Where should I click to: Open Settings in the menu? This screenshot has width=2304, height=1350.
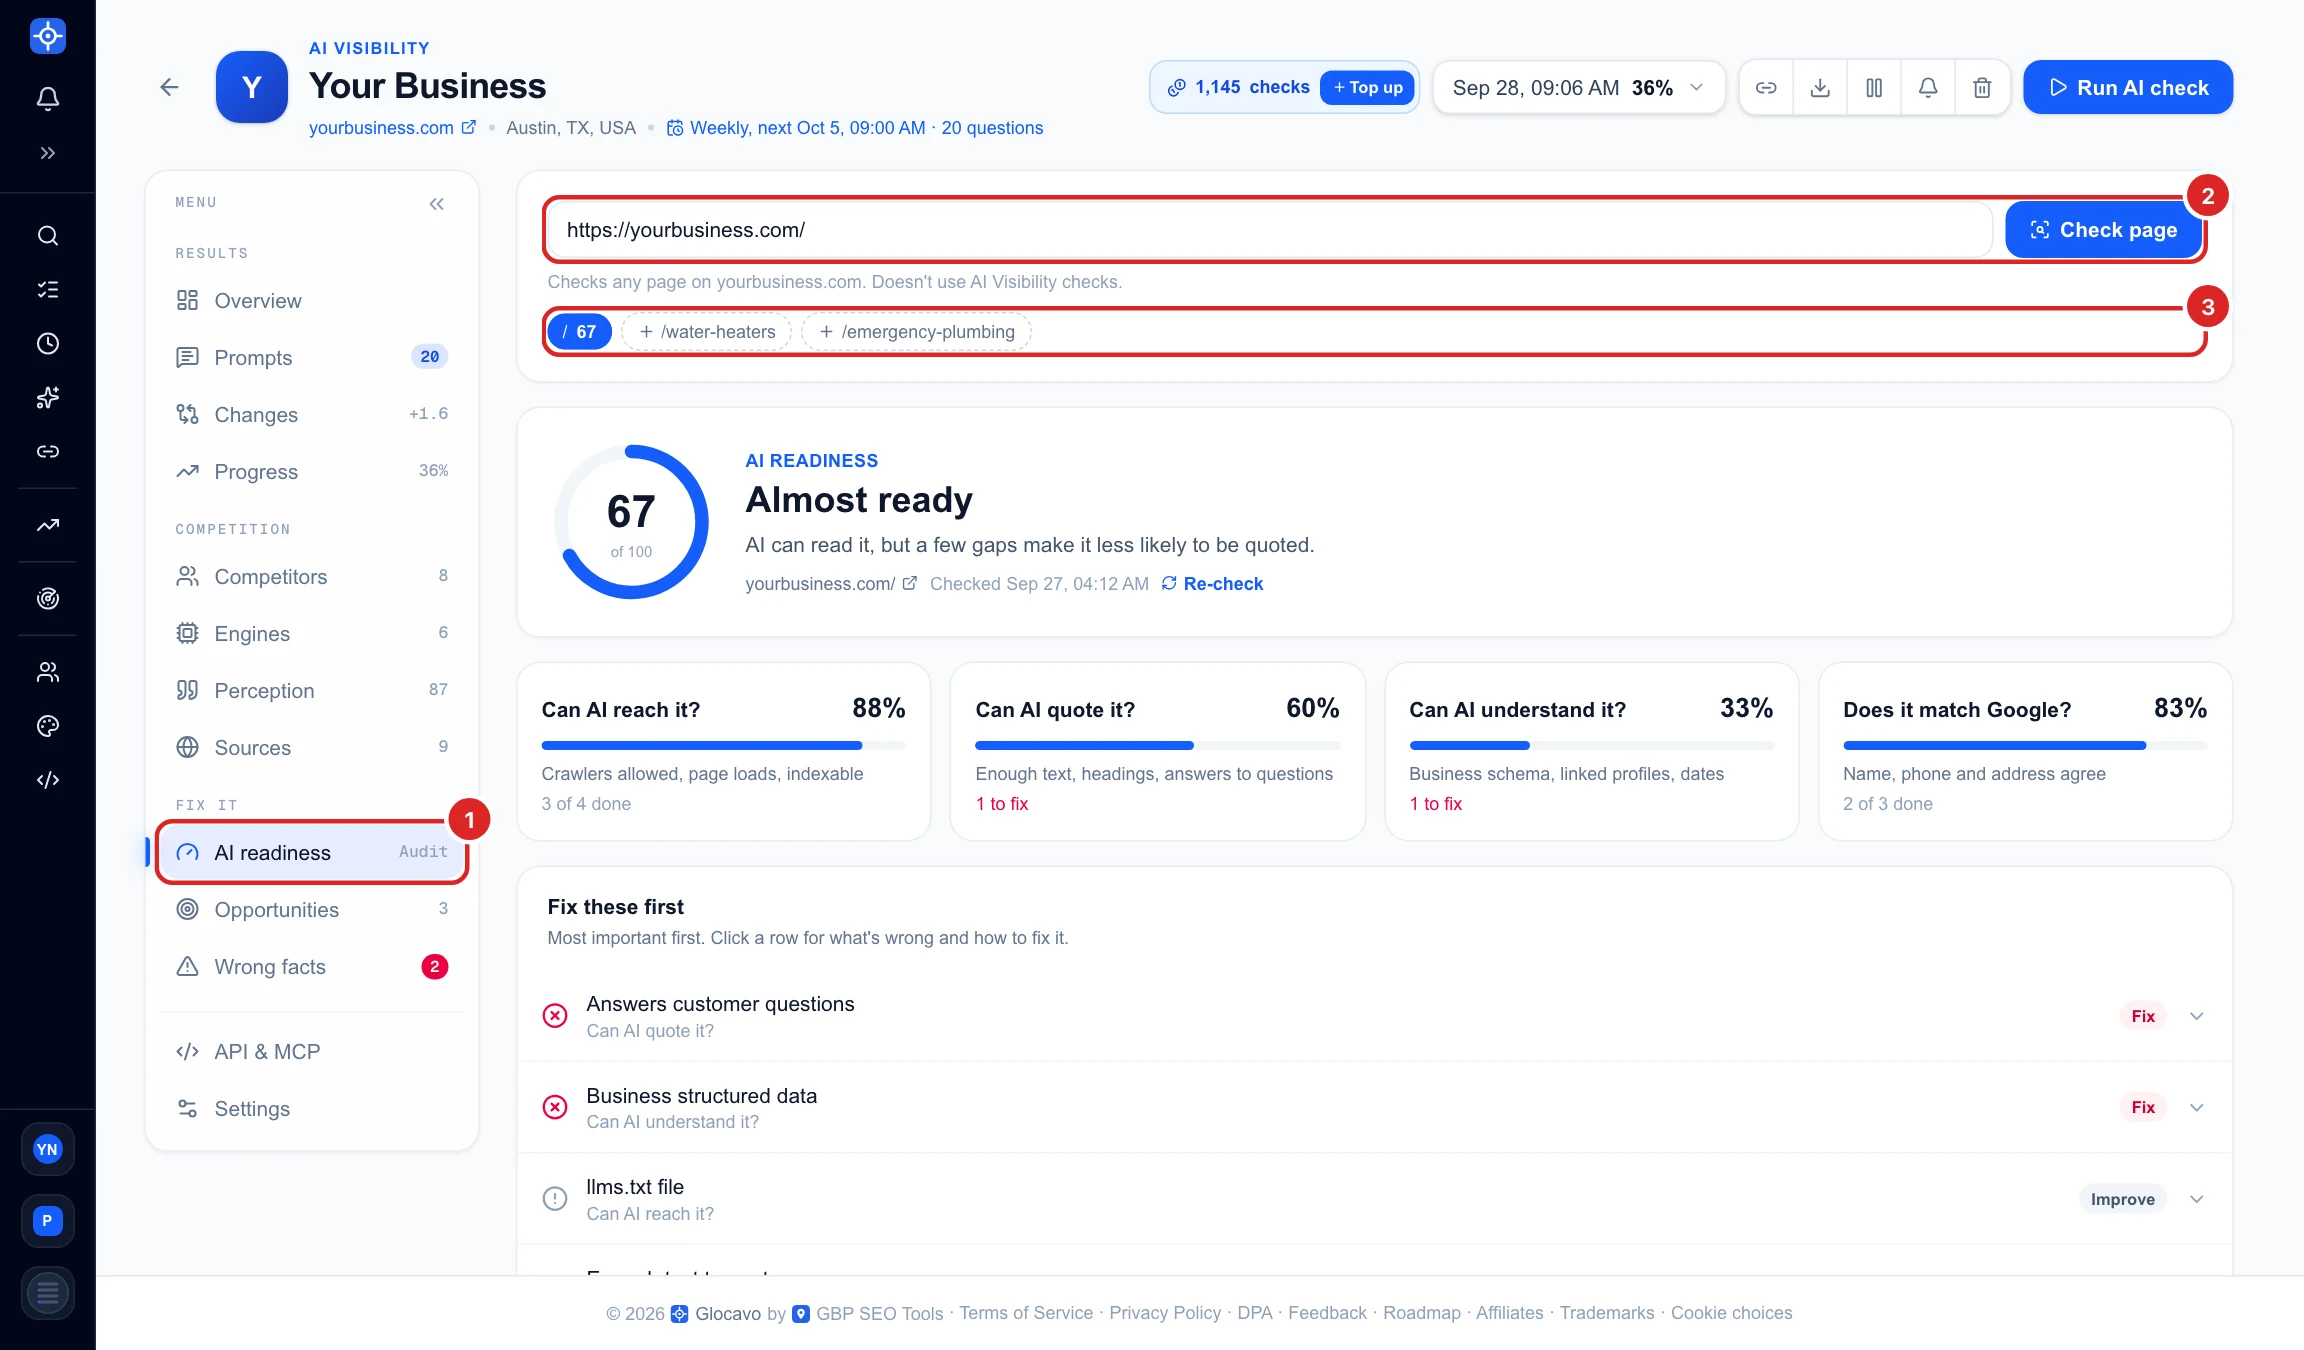312,1109
